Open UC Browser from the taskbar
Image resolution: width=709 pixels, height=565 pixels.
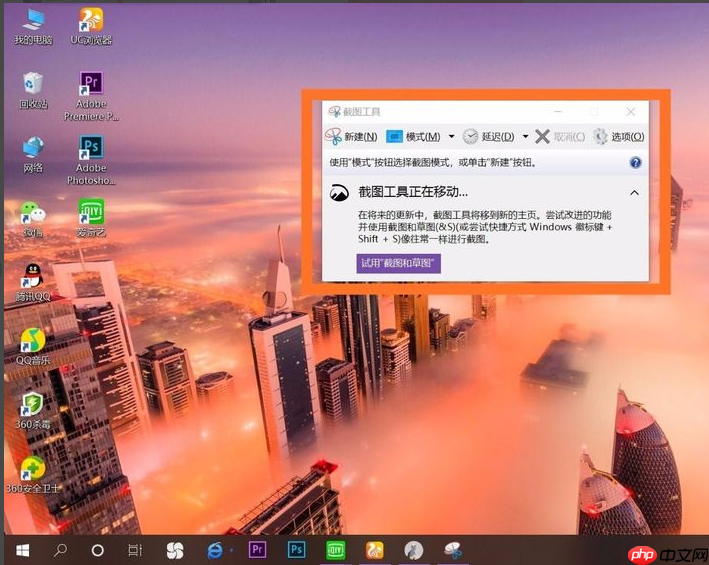click(x=374, y=550)
